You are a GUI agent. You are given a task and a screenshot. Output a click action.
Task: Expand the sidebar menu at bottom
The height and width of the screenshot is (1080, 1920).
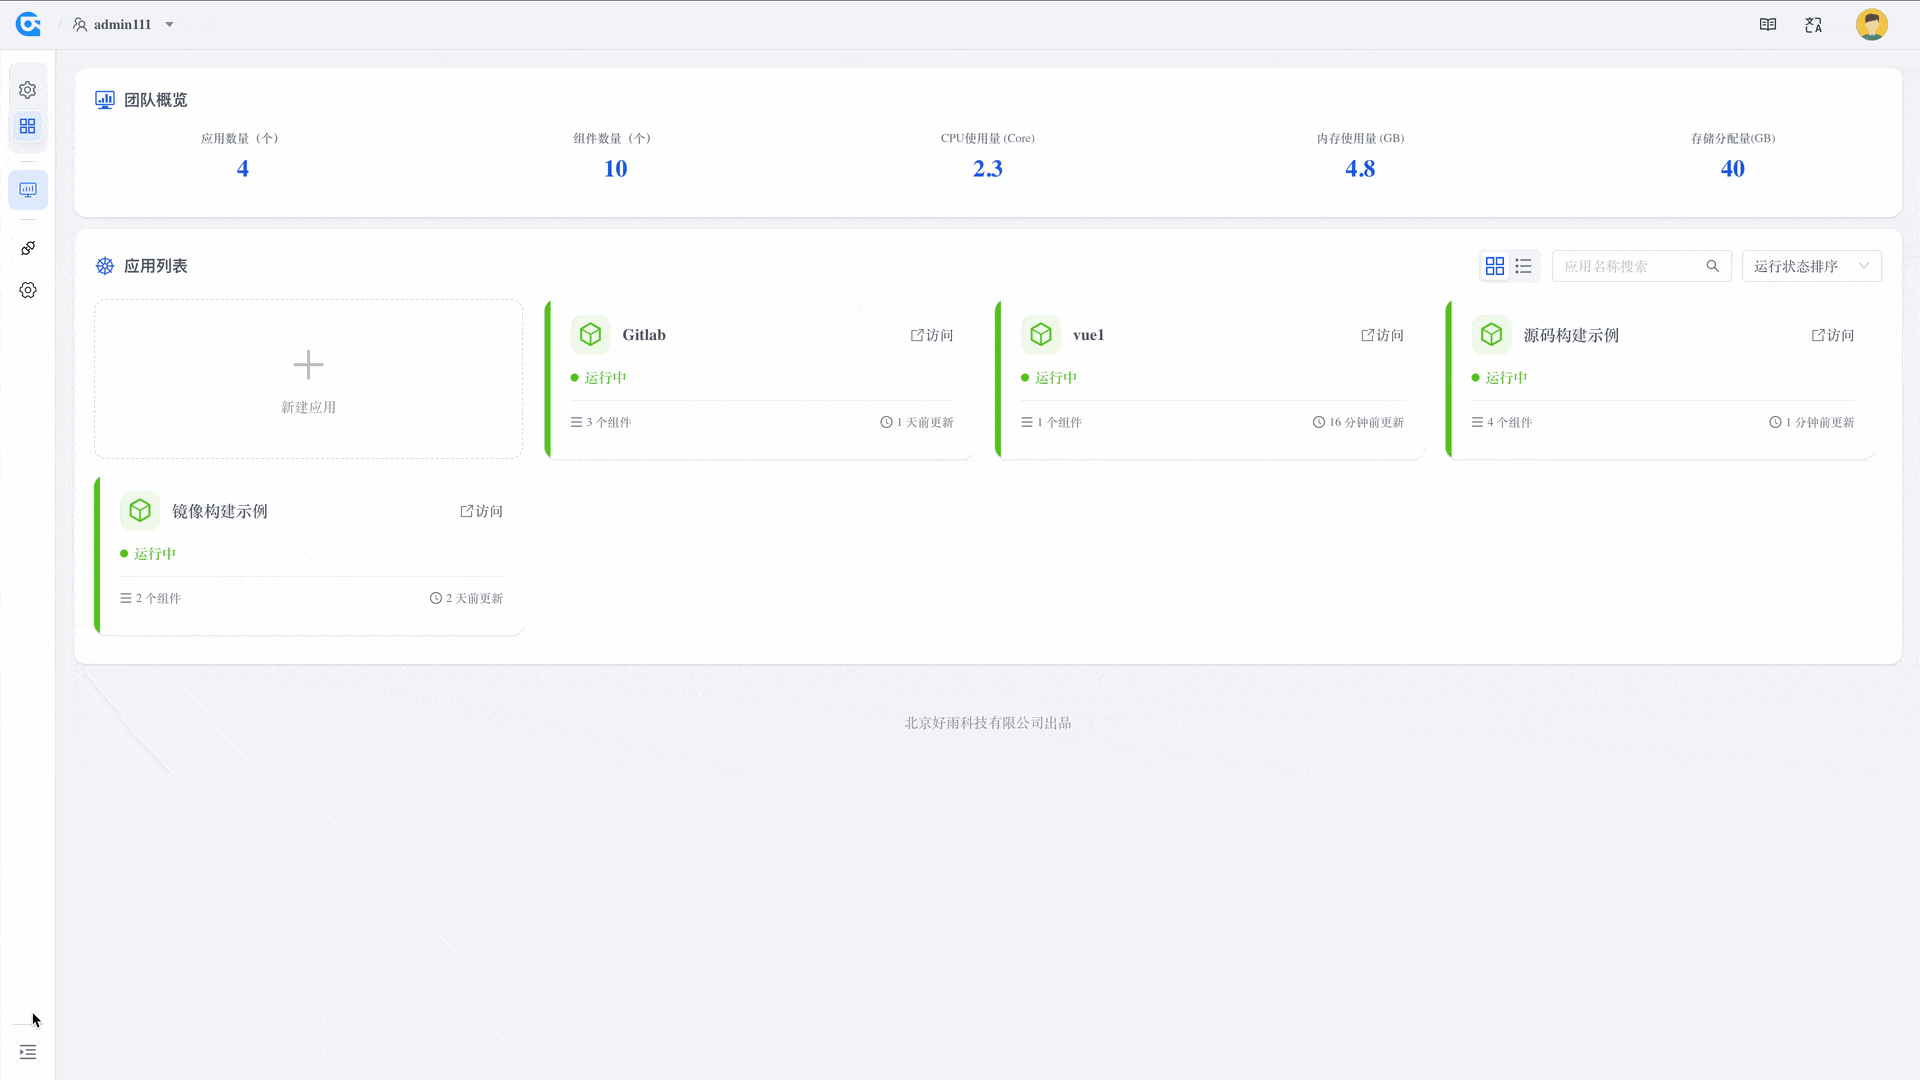coord(28,1052)
